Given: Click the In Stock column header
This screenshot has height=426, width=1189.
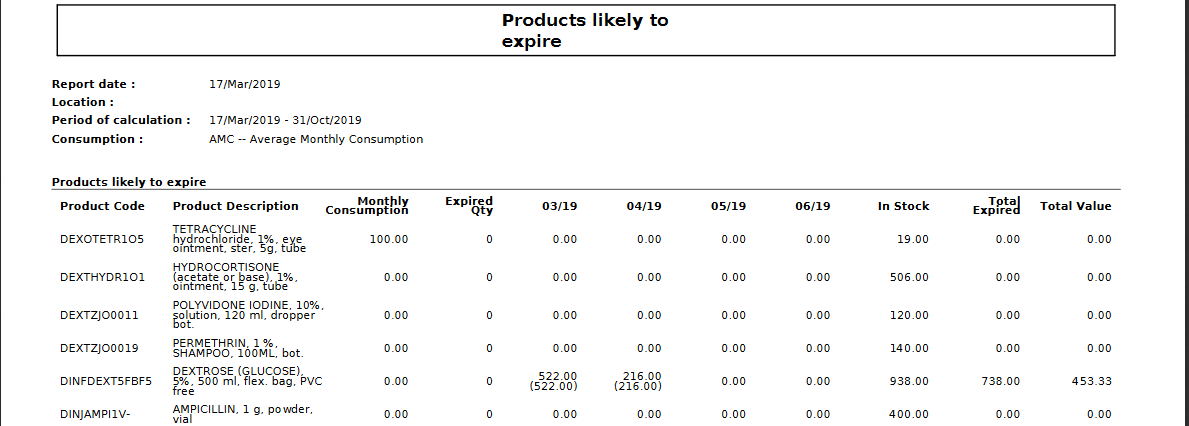Looking at the screenshot, I should pos(903,206).
